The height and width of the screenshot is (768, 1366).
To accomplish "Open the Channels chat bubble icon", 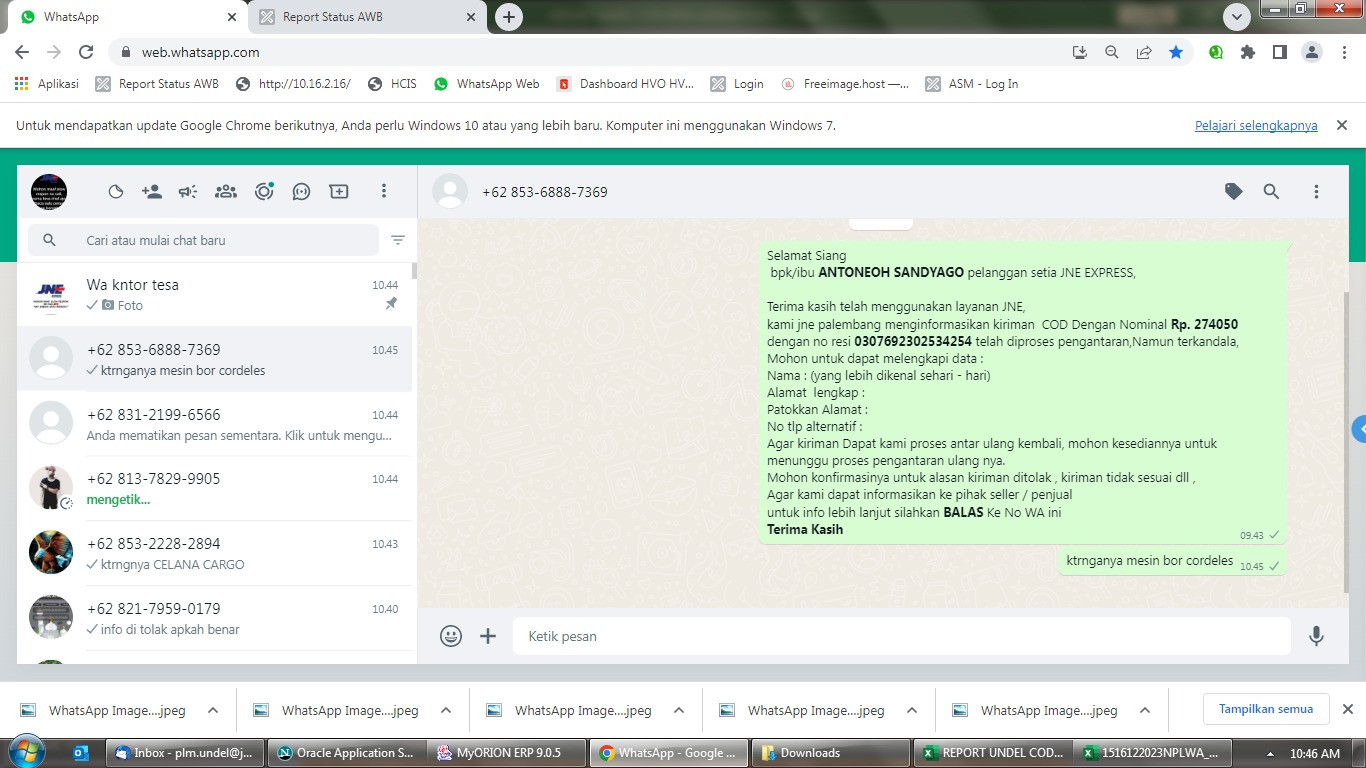I will [301, 192].
